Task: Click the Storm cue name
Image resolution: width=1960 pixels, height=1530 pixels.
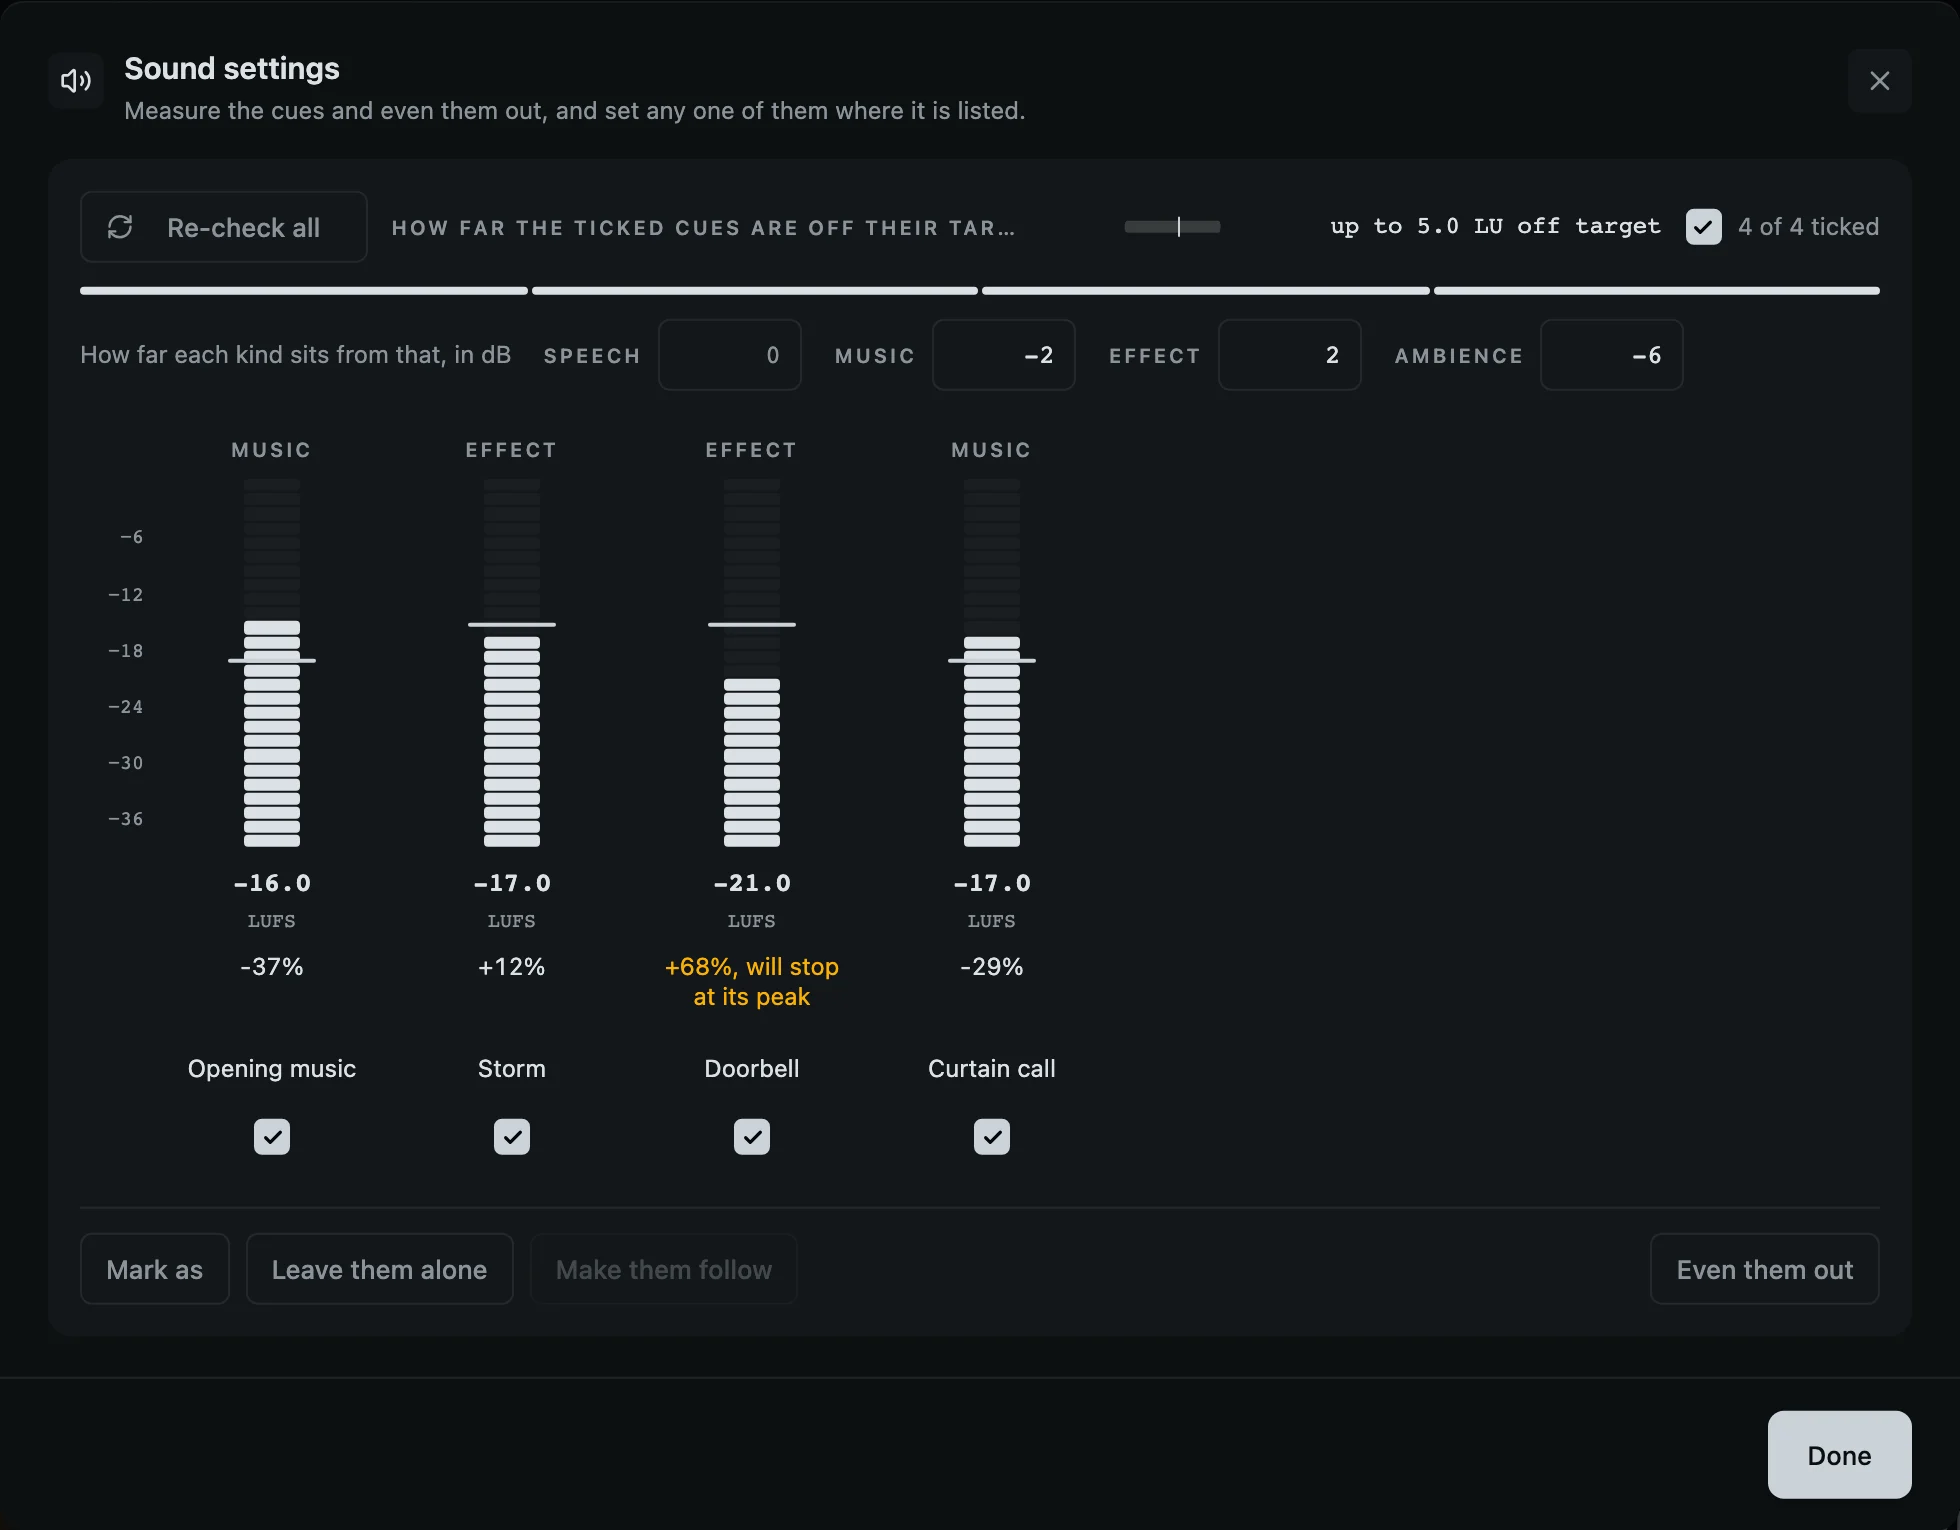Action: [x=512, y=1069]
